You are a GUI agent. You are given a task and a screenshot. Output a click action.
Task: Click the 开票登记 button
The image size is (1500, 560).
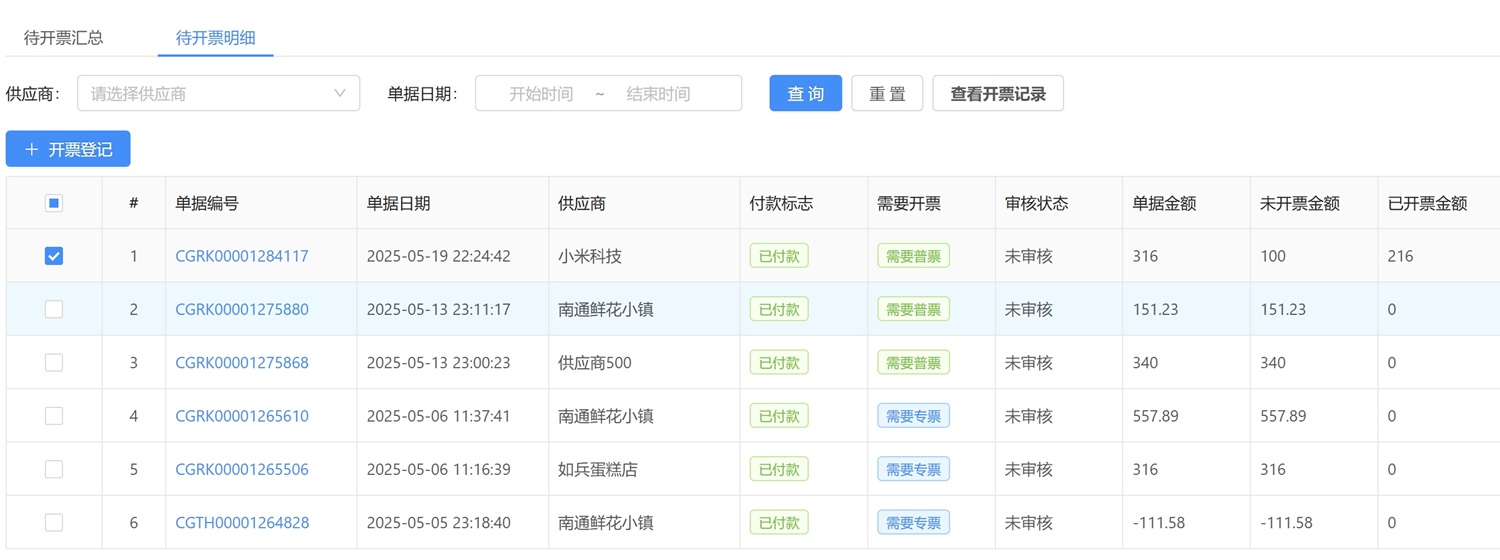(68, 149)
